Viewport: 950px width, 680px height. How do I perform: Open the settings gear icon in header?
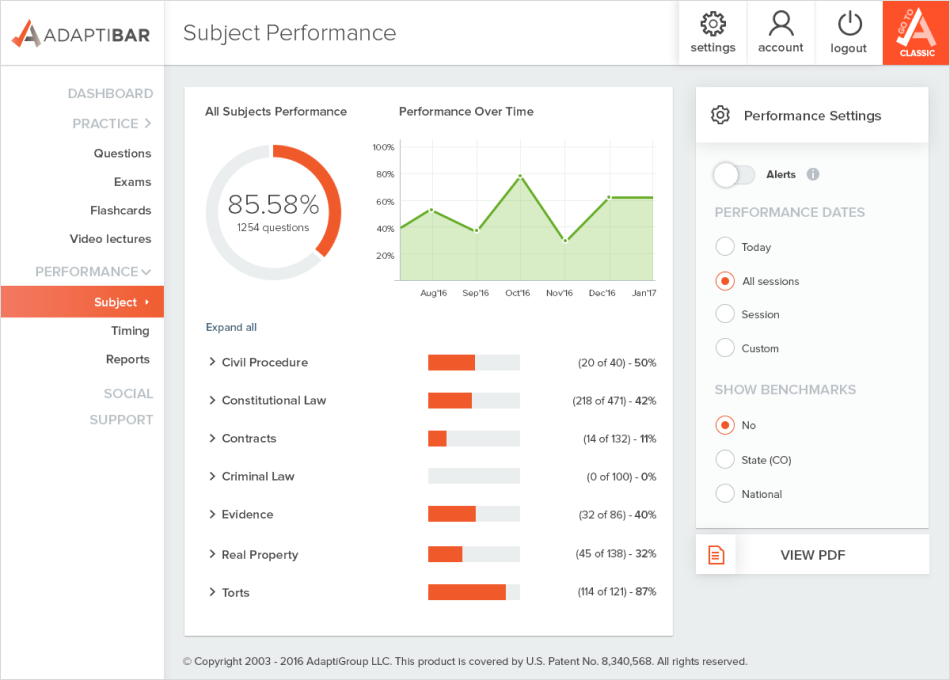712,24
